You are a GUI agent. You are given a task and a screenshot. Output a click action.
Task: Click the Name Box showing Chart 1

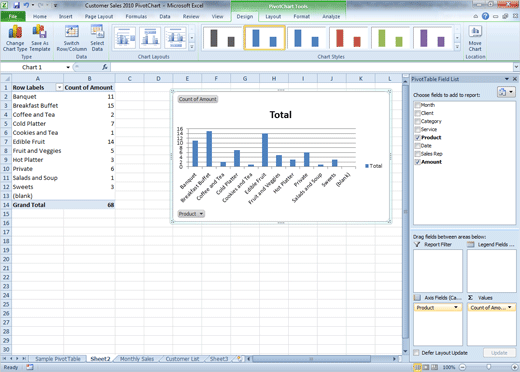(x=36, y=67)
